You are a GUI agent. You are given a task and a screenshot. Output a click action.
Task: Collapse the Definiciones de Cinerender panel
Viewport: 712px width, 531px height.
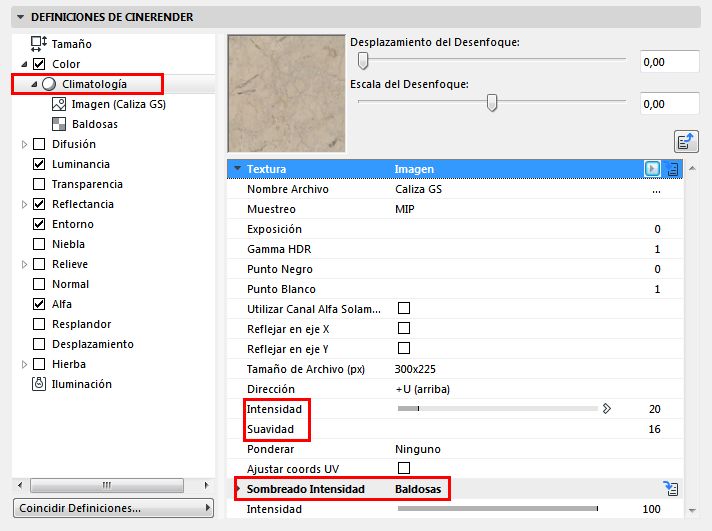[x=20, y=17]
